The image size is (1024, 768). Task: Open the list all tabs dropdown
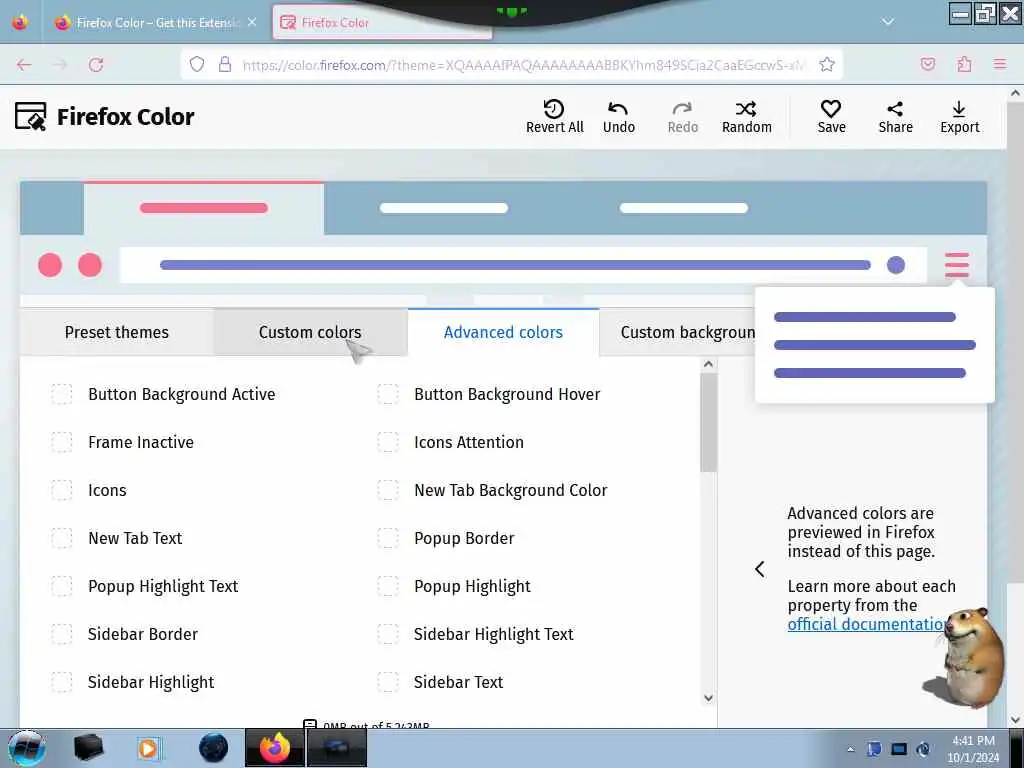coord(888,22)
